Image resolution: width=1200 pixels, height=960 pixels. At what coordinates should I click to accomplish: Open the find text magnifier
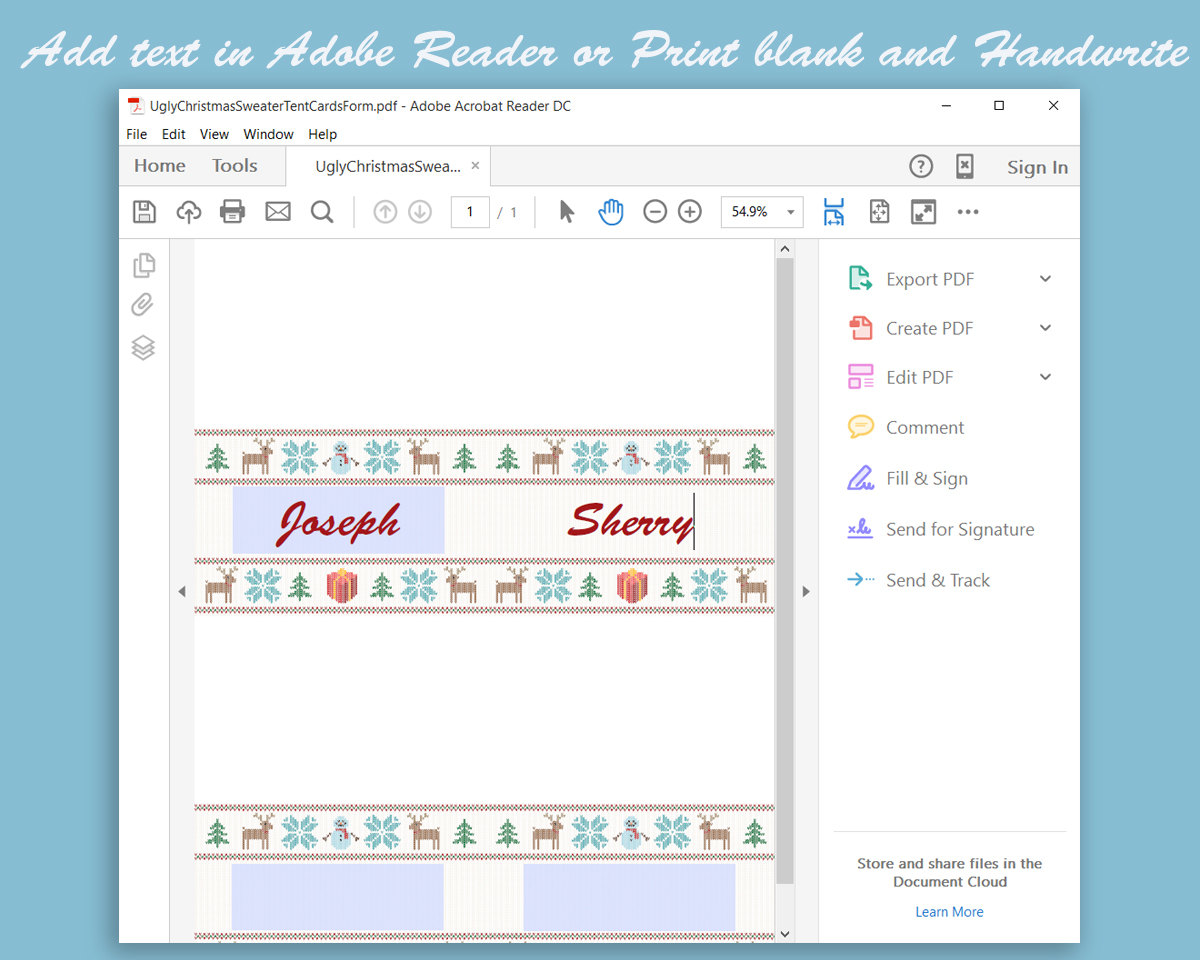tap(322, 211)
